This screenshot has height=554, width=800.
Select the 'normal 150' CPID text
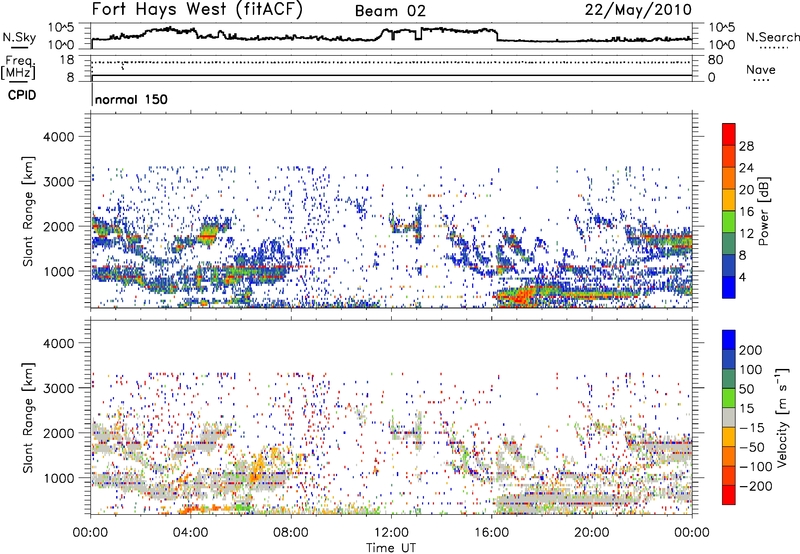(x=131, y=99)
